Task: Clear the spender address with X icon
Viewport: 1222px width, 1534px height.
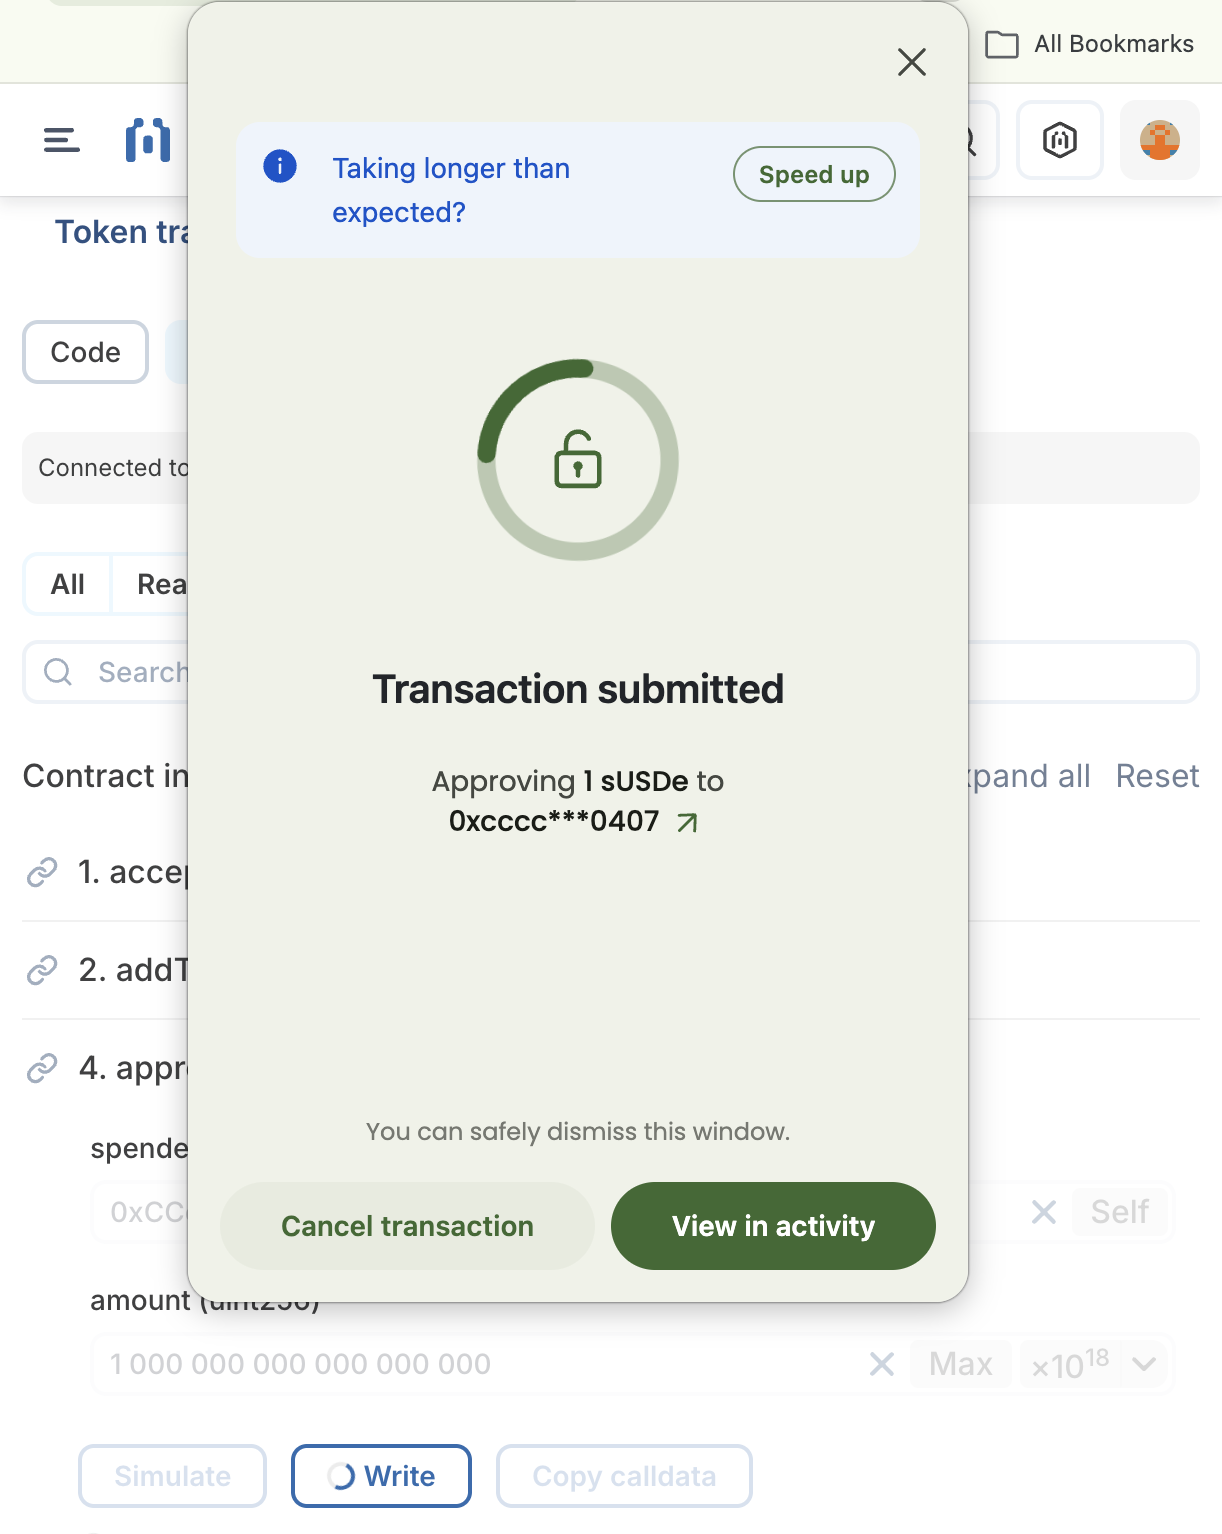Action: pyautogui.click(x=1043, y=1212)
